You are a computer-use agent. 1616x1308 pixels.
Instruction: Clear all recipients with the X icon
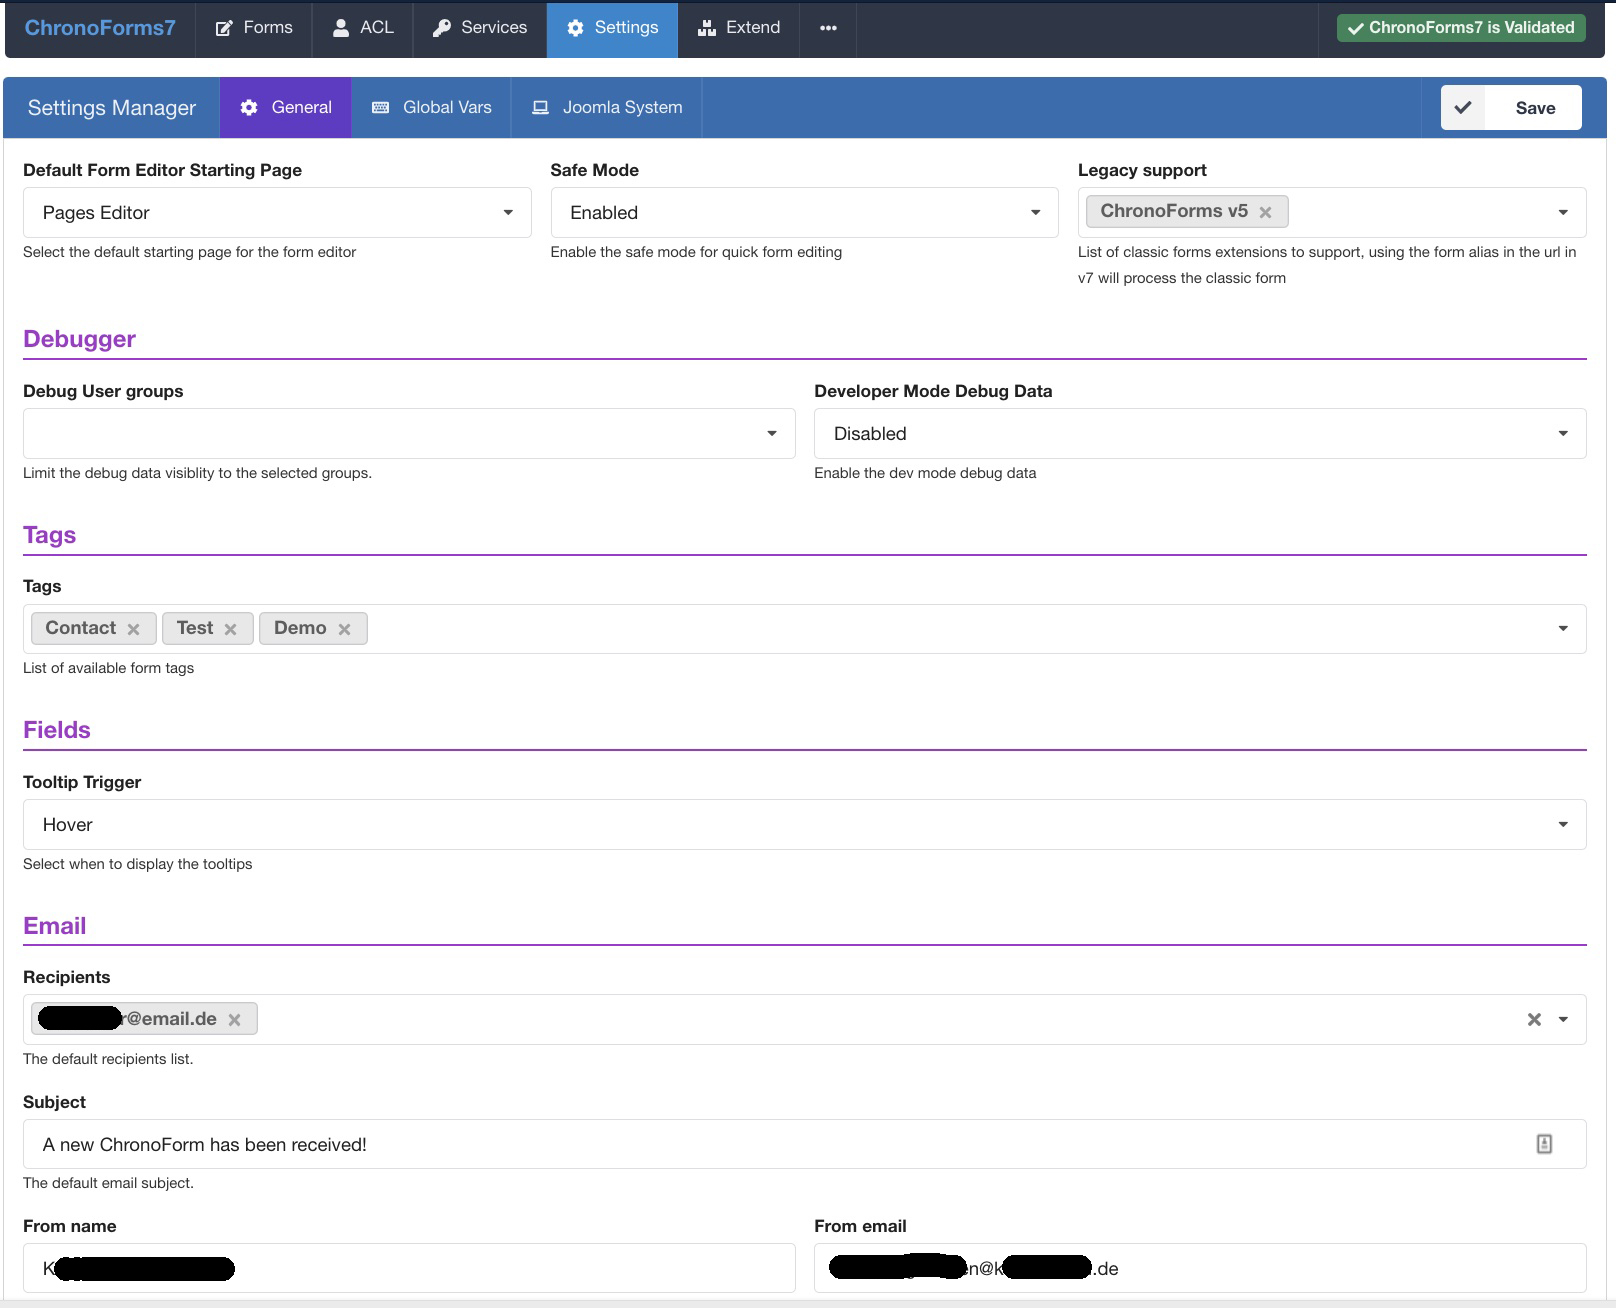point(1534,1020)
